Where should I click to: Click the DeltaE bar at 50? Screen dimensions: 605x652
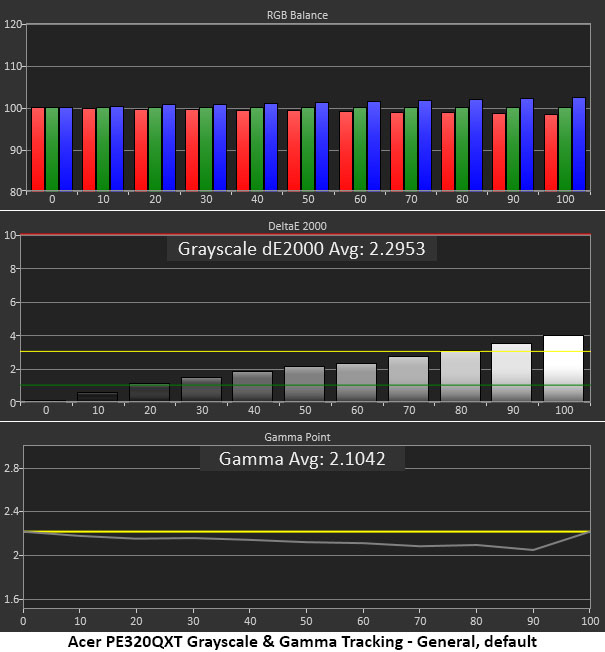(304, 384)
